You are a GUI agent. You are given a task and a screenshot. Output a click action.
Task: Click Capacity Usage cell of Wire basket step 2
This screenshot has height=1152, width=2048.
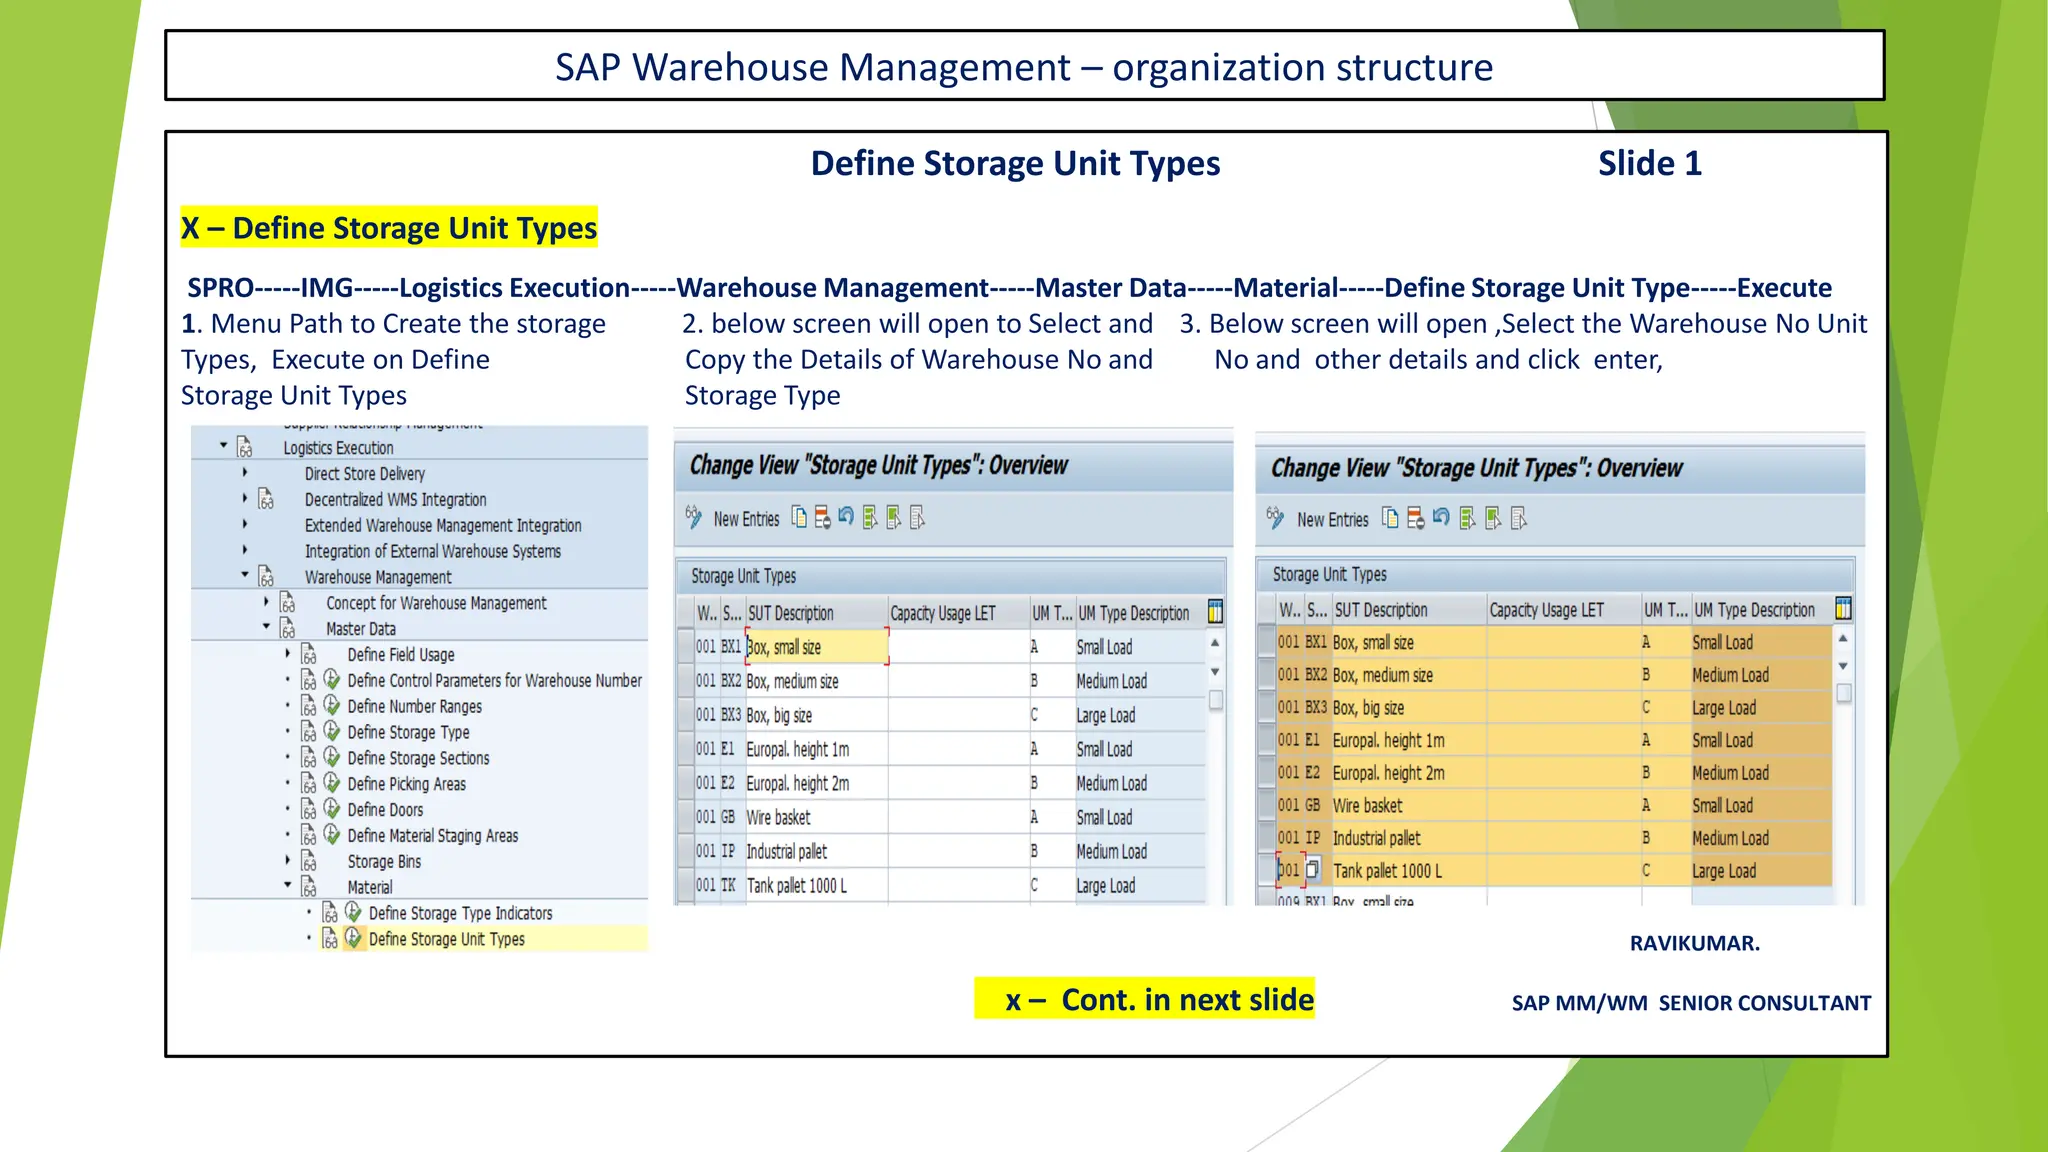(x=958, y=817)
